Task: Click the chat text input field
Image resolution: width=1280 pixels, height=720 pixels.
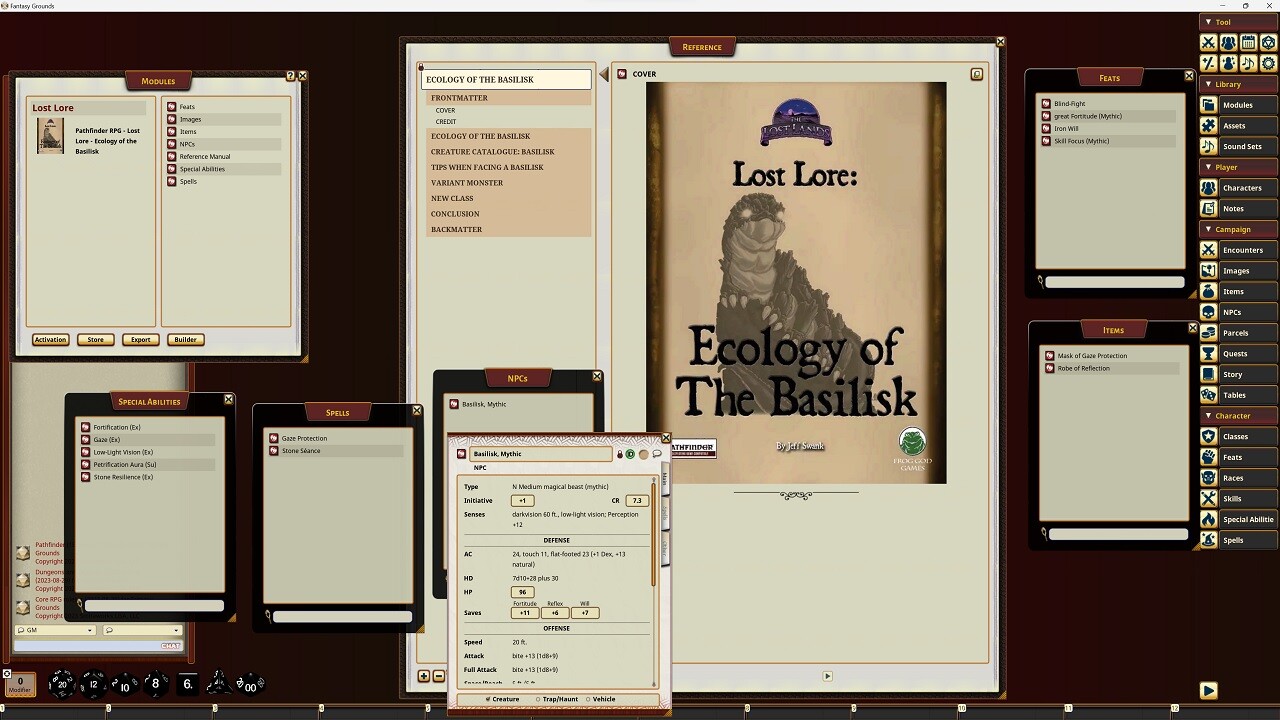Action: pyautogui.click(x=80, y=646)
